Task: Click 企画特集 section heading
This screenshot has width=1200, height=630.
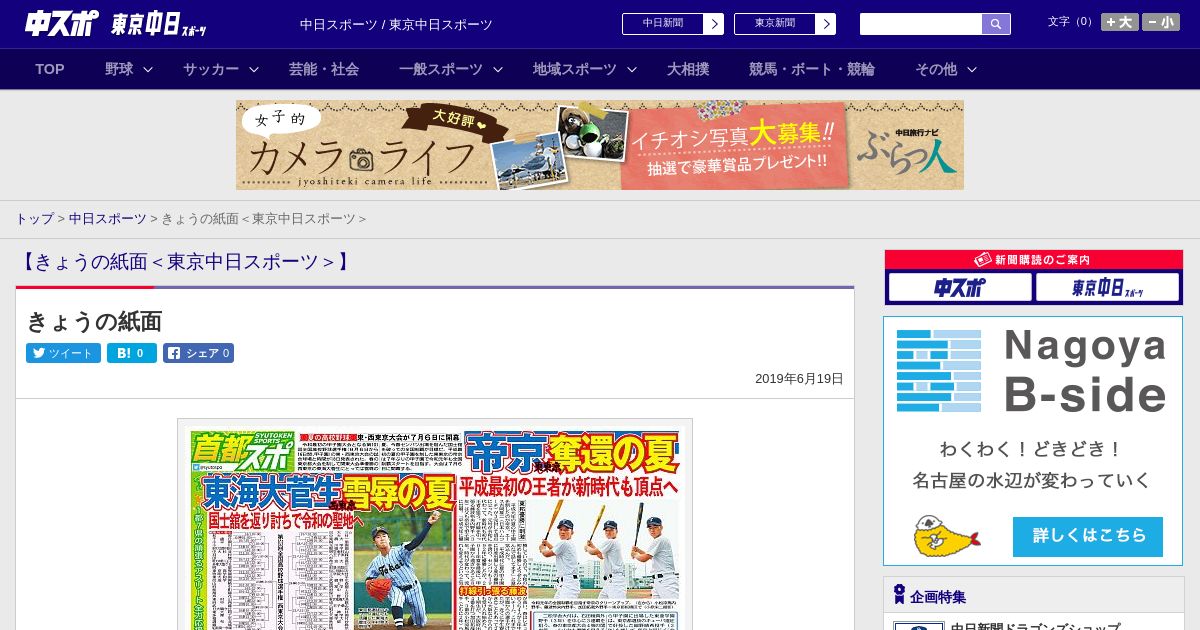Action: coord(938,597)
